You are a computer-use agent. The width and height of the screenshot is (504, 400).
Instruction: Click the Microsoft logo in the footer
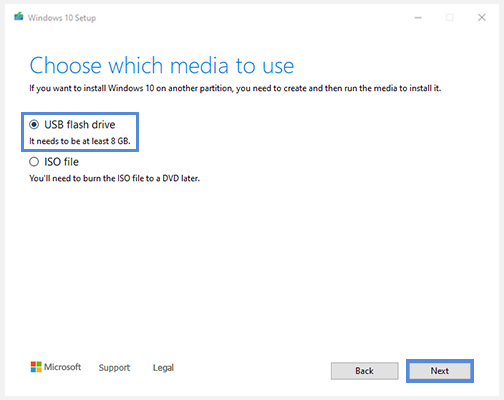click(x=36, y=367)
